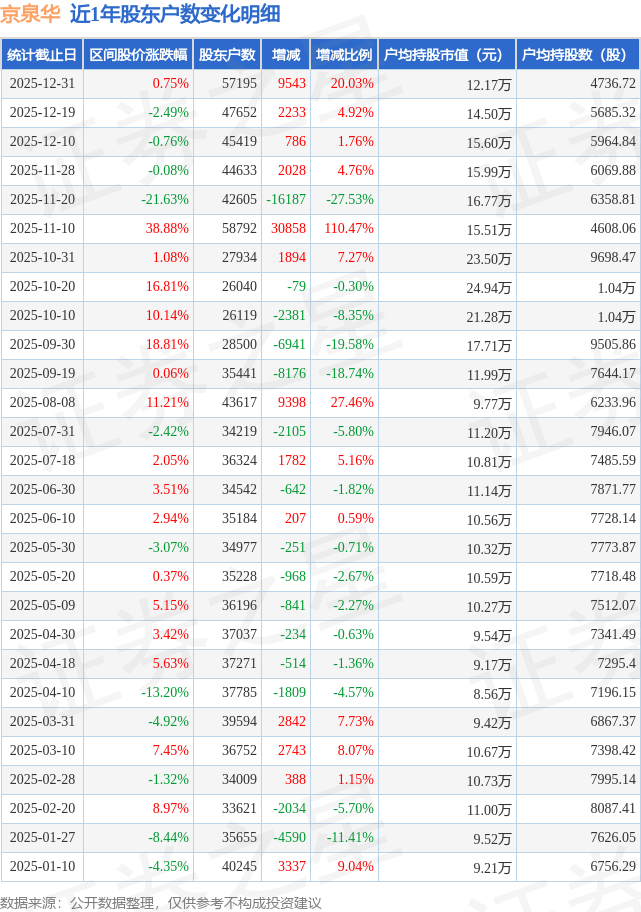This screenshot has width=641, height=912.
Task: Click the price change value 18.81%
Action: 167,344
